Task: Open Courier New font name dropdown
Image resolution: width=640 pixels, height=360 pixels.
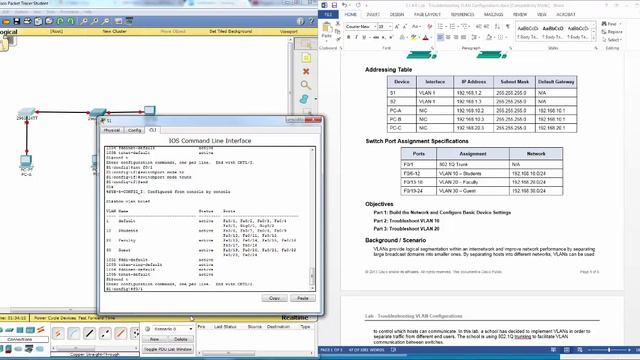Action: (x=375, y=27)
